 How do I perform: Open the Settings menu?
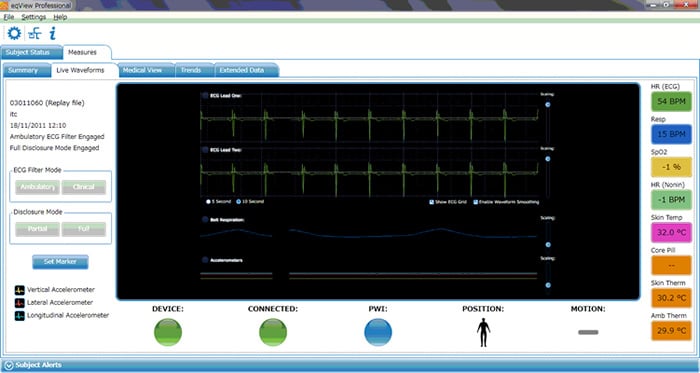[33, 17]
